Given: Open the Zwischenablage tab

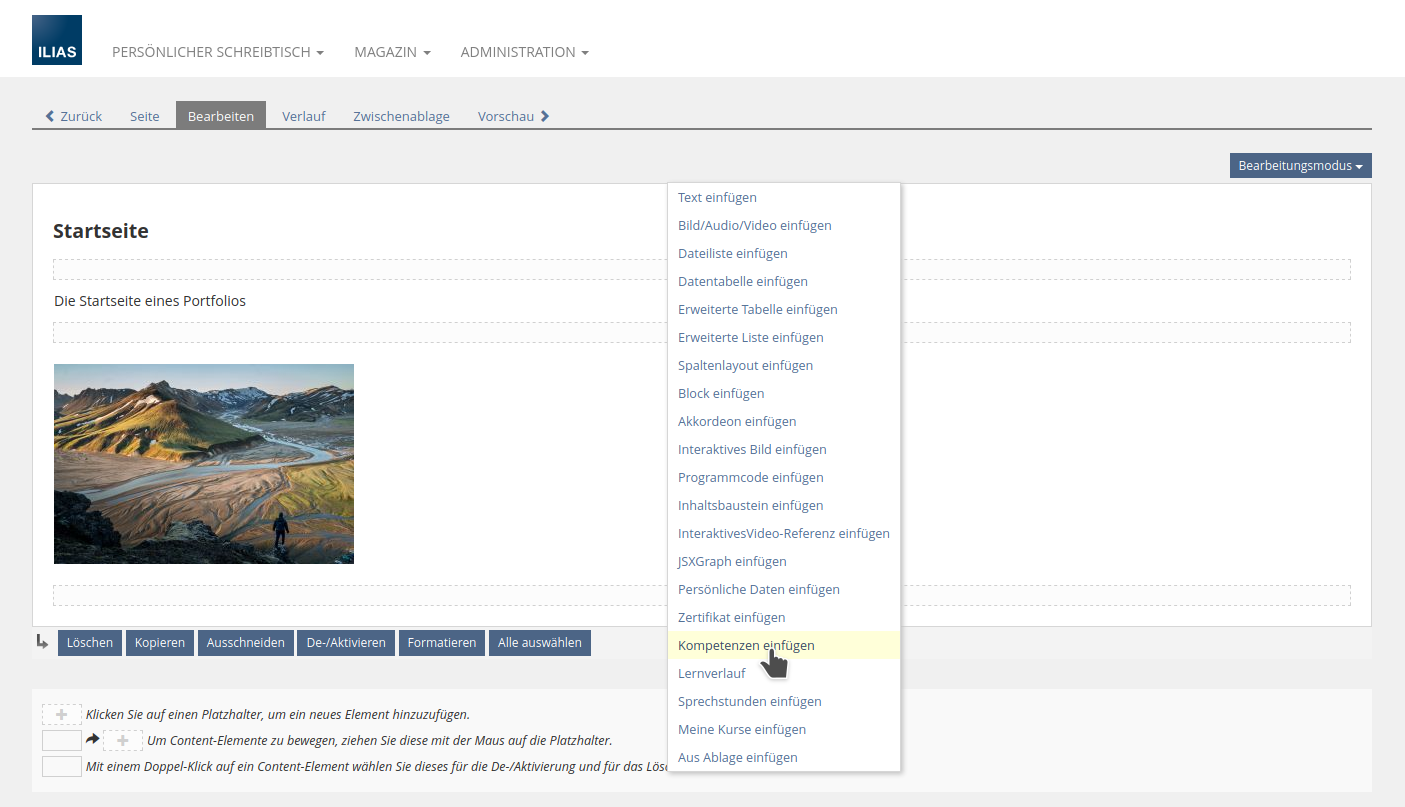Looking at the screenshot, I should [401, 116].
